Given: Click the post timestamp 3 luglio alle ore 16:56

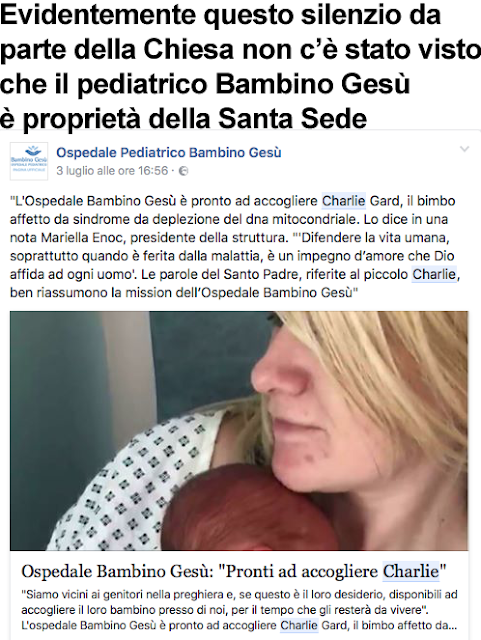Looking at the screenshot, I should (x=112, y=171).
